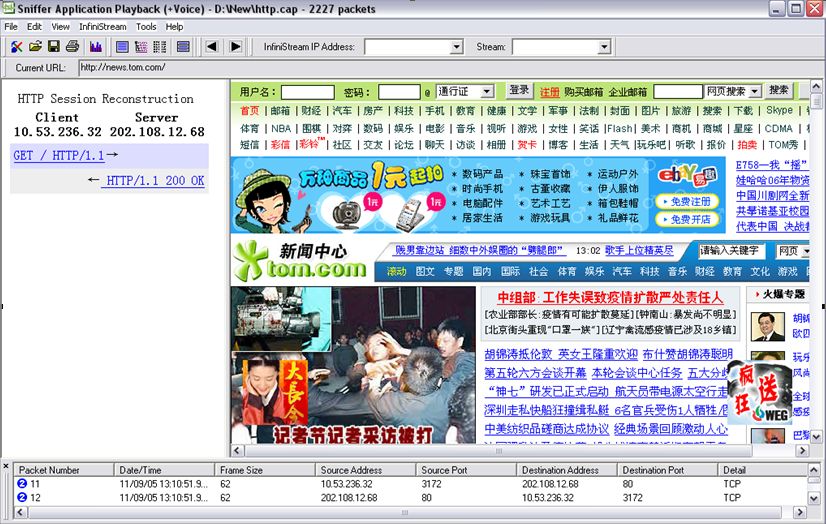This screenshot has width=826, height=524.
Task: Click the 密码 password input field
Action: (399, 92)
